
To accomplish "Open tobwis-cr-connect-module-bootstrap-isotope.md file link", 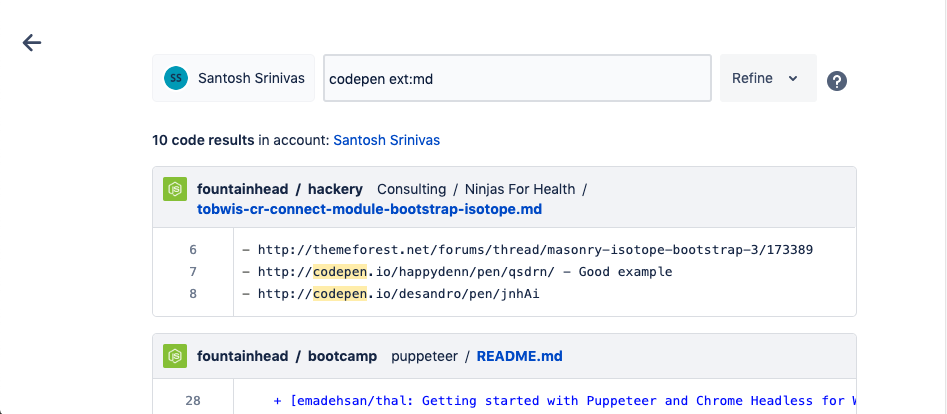I will pos(370,209).
